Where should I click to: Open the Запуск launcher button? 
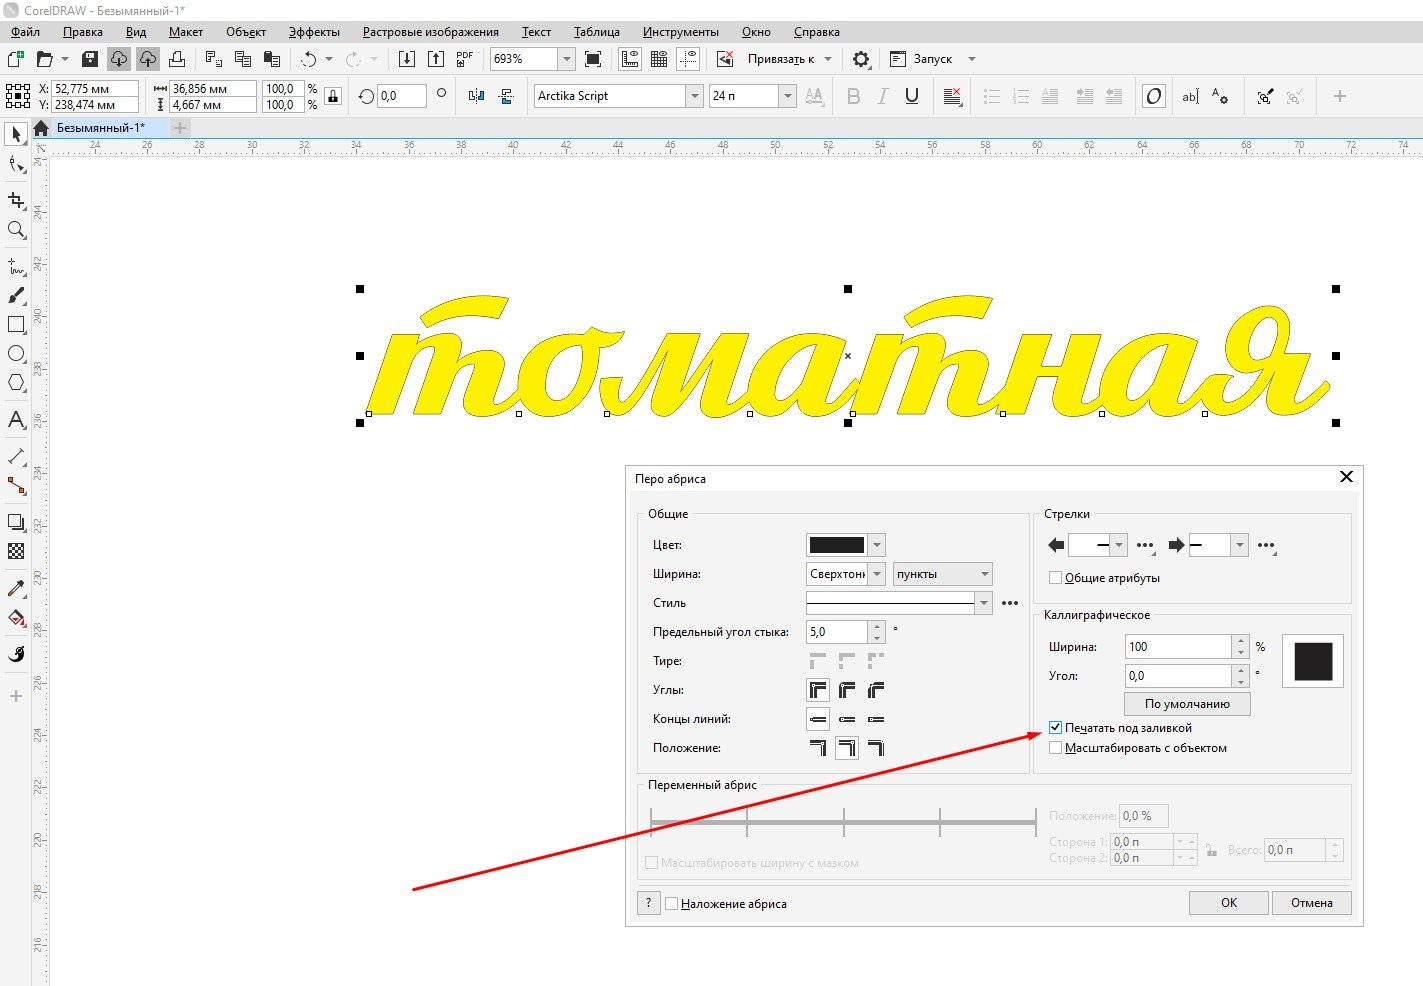coord(932,59)
